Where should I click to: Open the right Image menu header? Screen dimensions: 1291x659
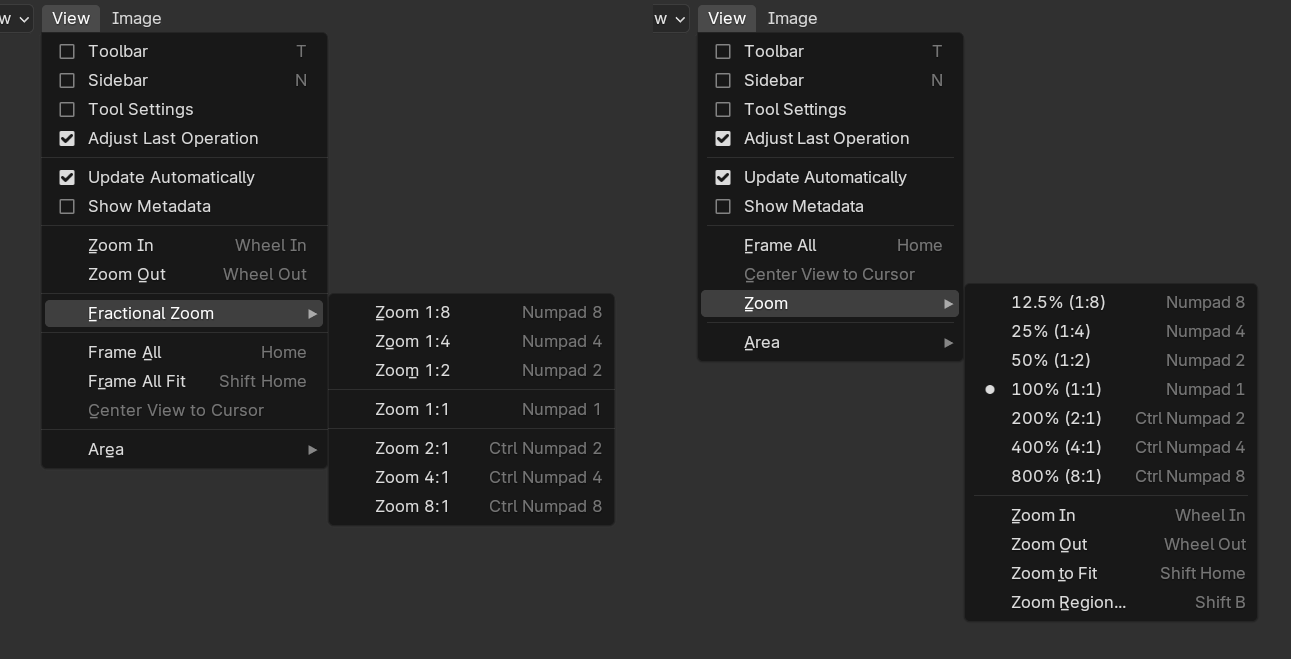point(793,18)
